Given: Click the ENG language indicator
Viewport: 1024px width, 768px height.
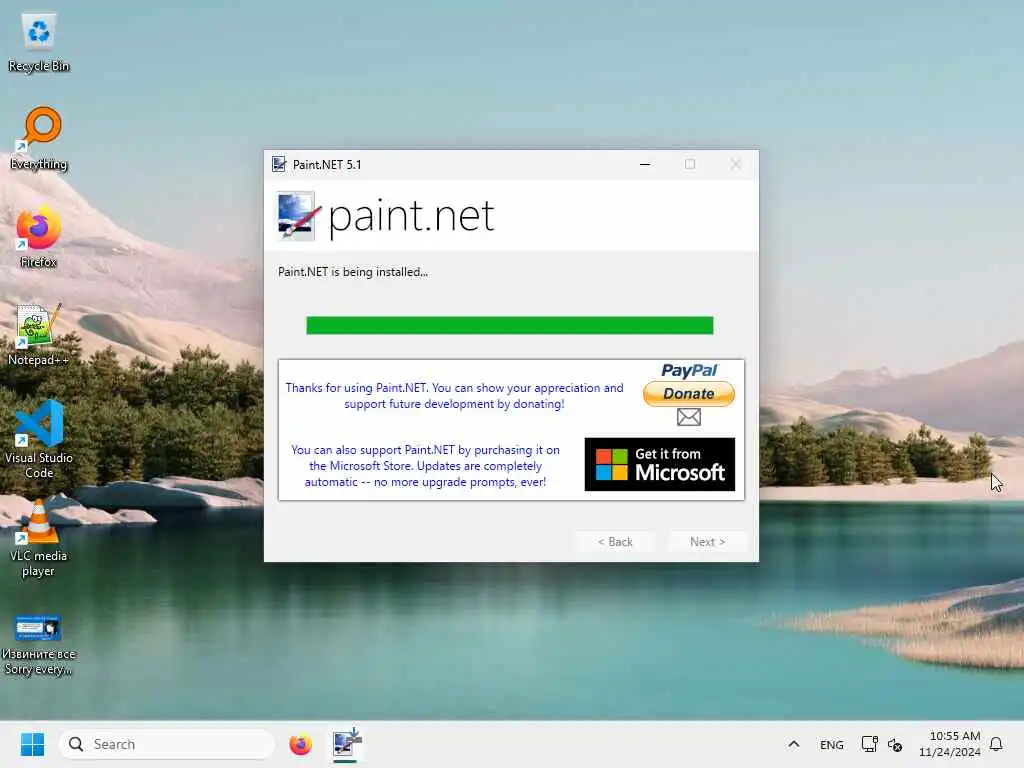Looking at the screenshot, I should (831, 744).
